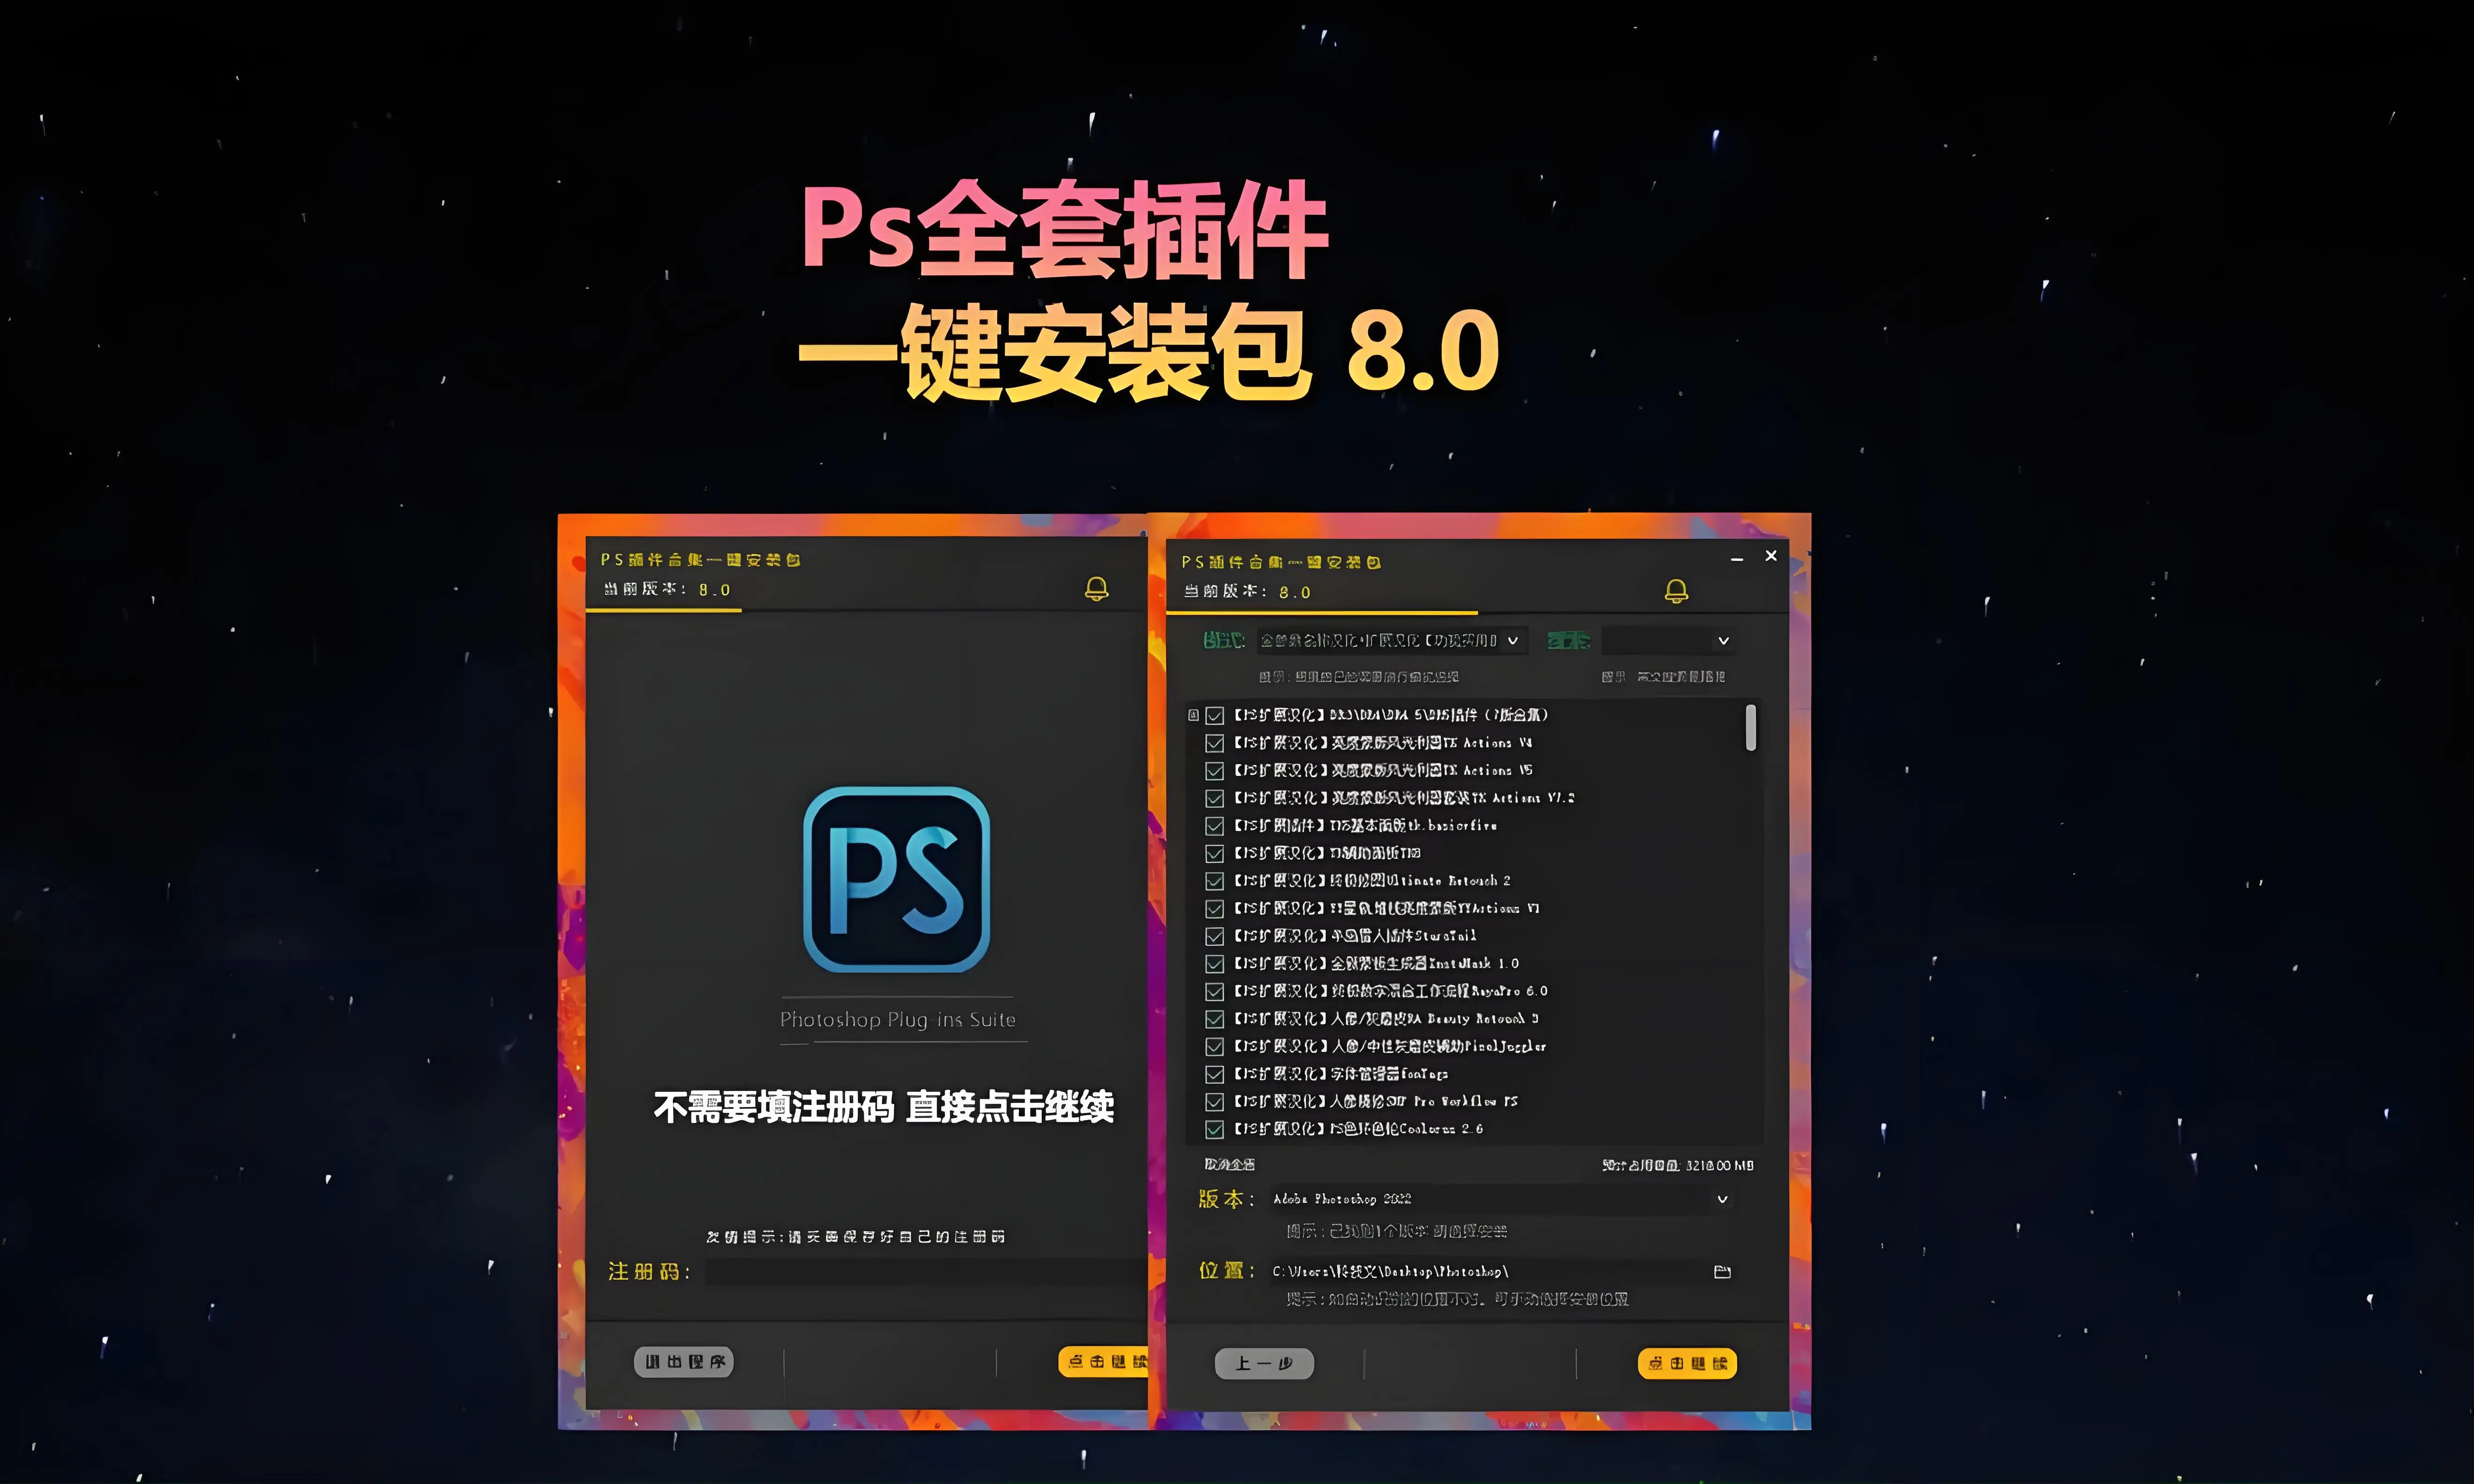Expand the small tree icon before the first plugin row
Screen dimensions: 2474x1484
tap(1193, 715)
